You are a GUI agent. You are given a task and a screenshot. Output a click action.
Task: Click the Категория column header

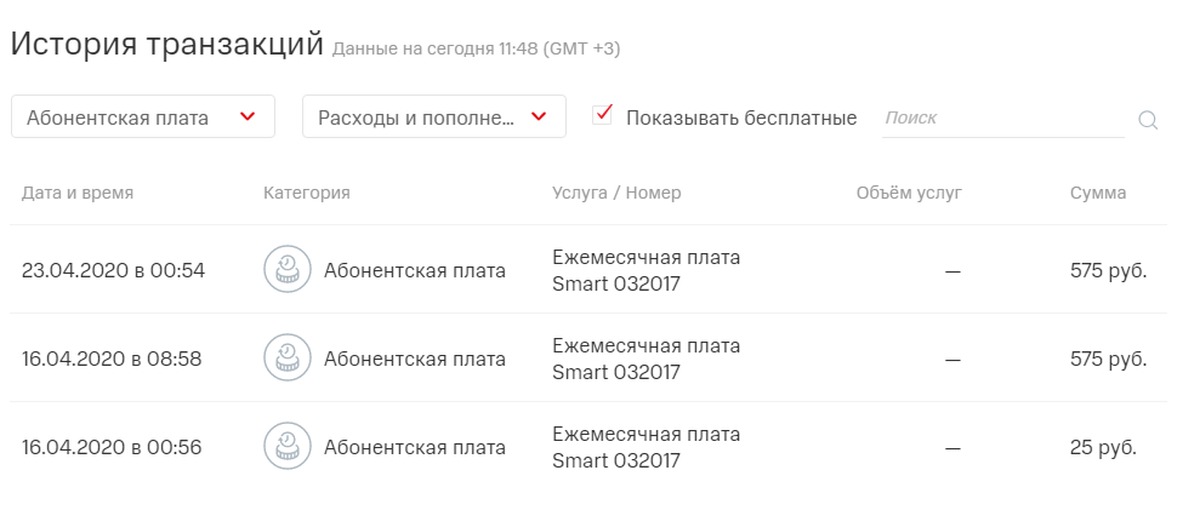(x=307, y=193)
